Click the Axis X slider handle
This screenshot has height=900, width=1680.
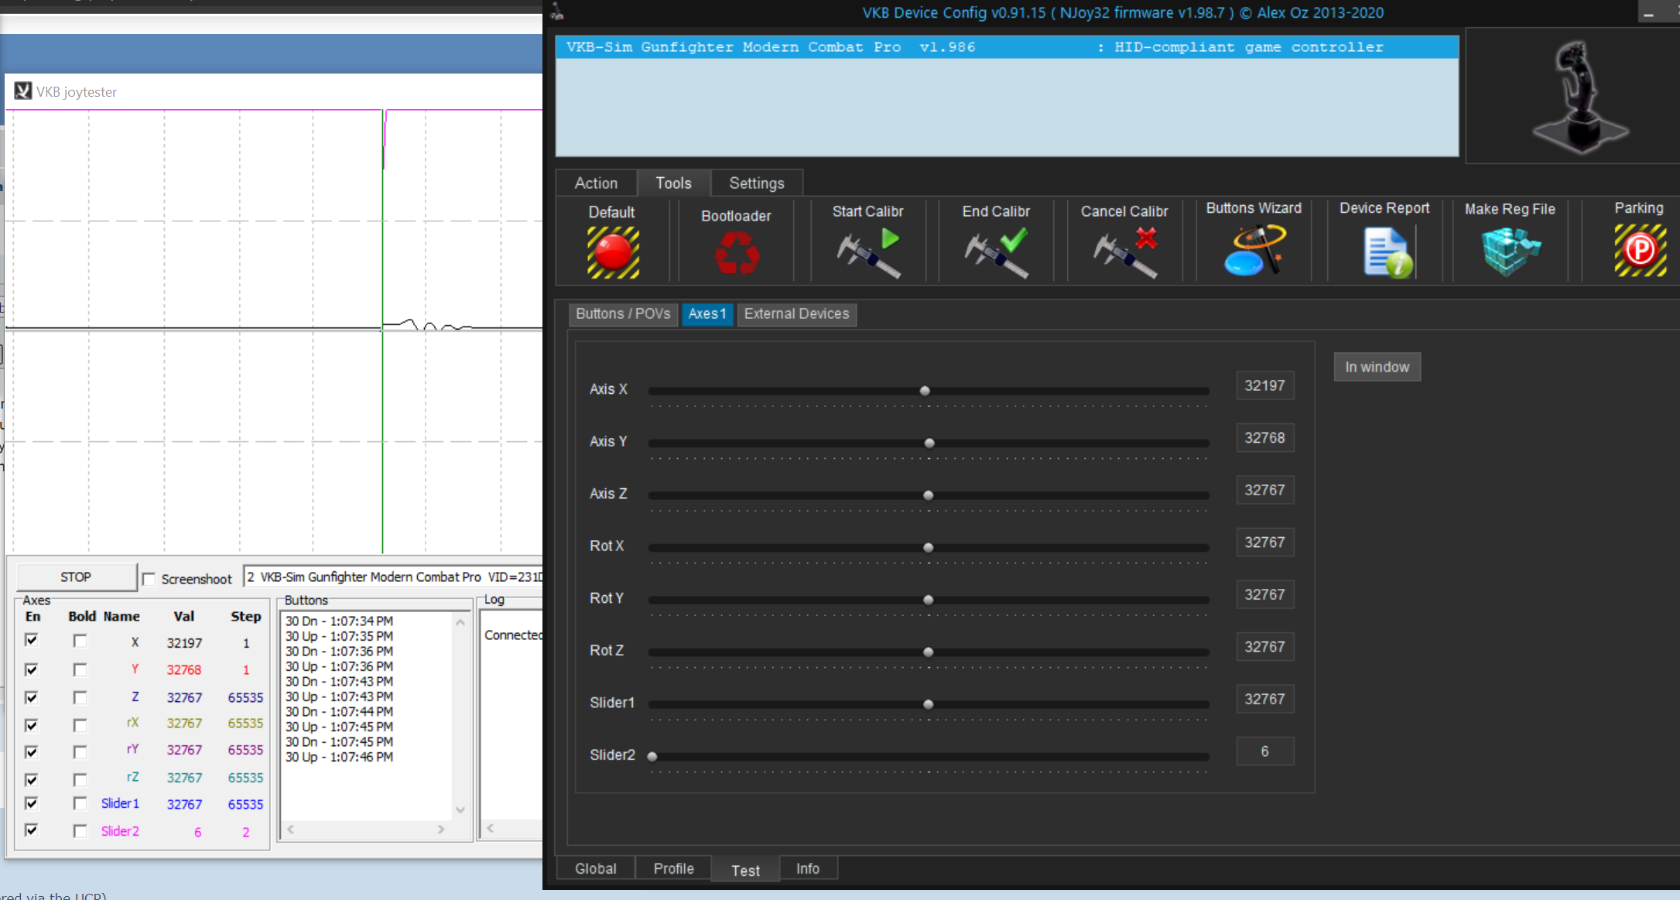(x=925, y=391)
